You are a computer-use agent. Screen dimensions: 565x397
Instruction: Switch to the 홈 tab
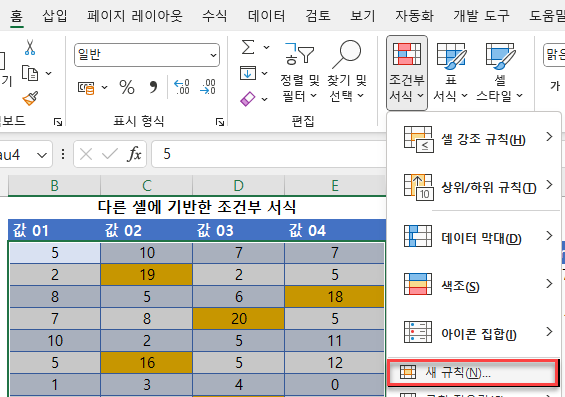(x=16, y=16)
